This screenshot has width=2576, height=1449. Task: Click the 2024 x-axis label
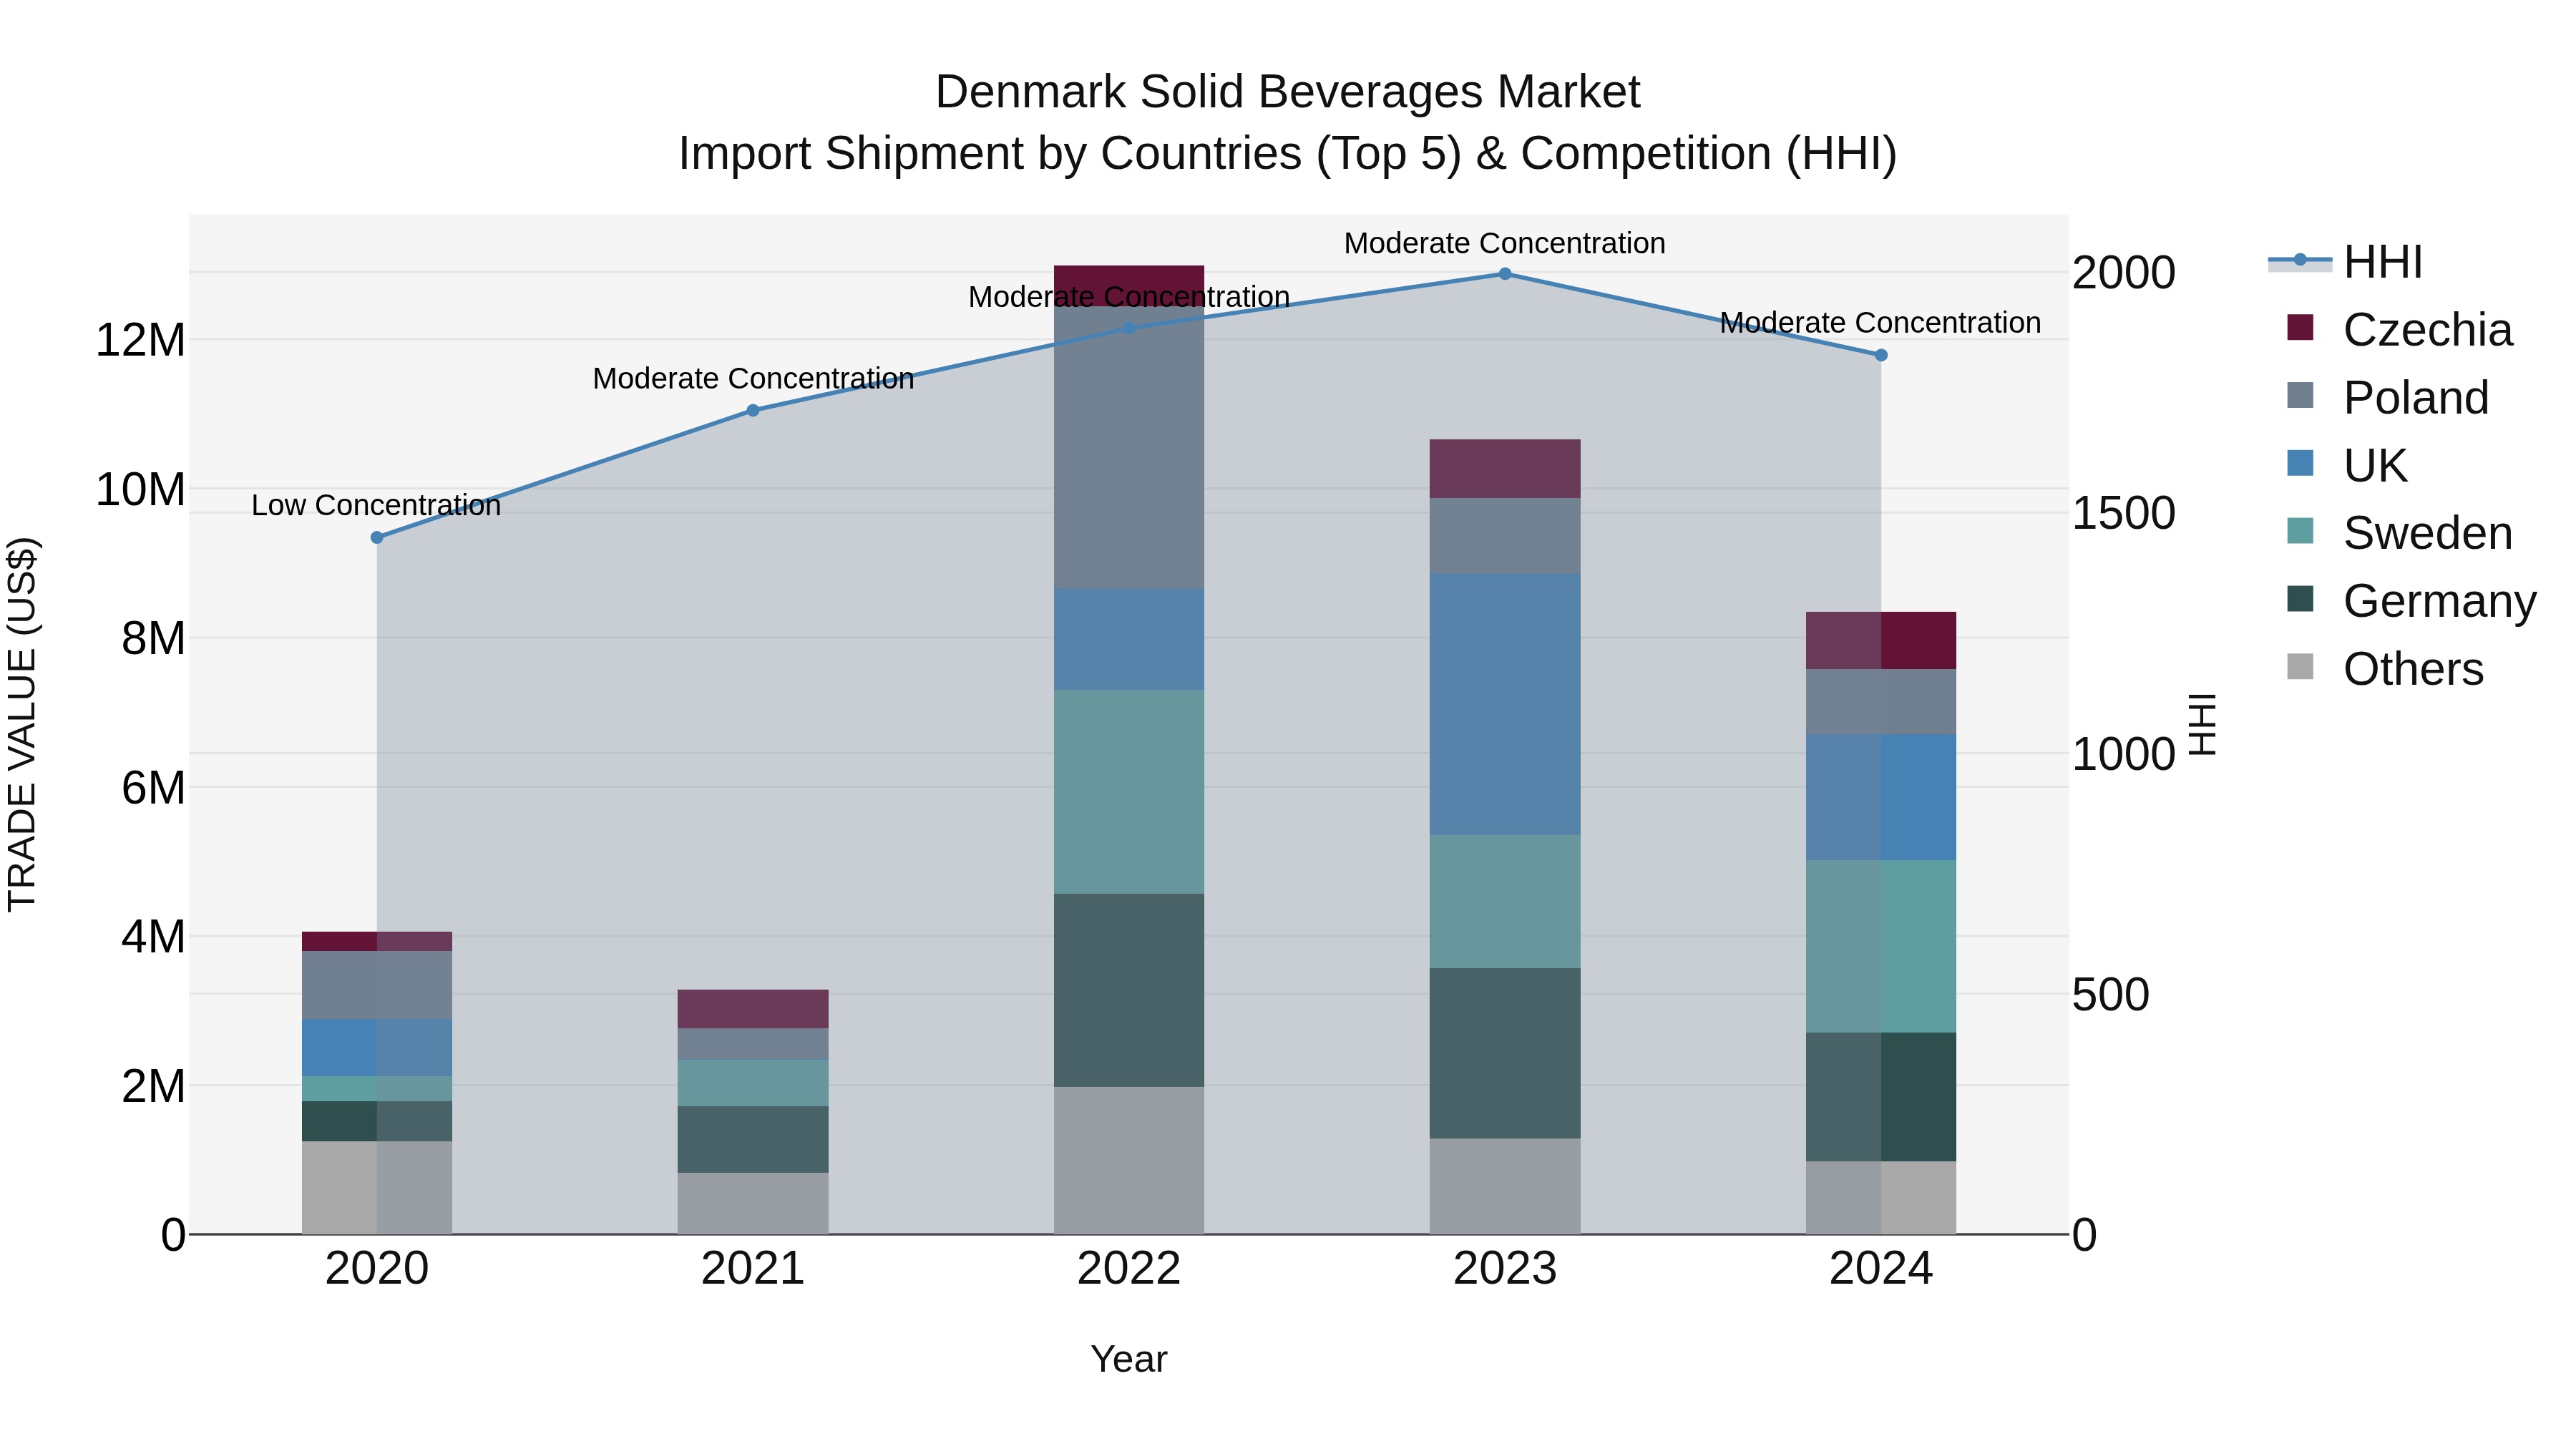[1881, 1268]
